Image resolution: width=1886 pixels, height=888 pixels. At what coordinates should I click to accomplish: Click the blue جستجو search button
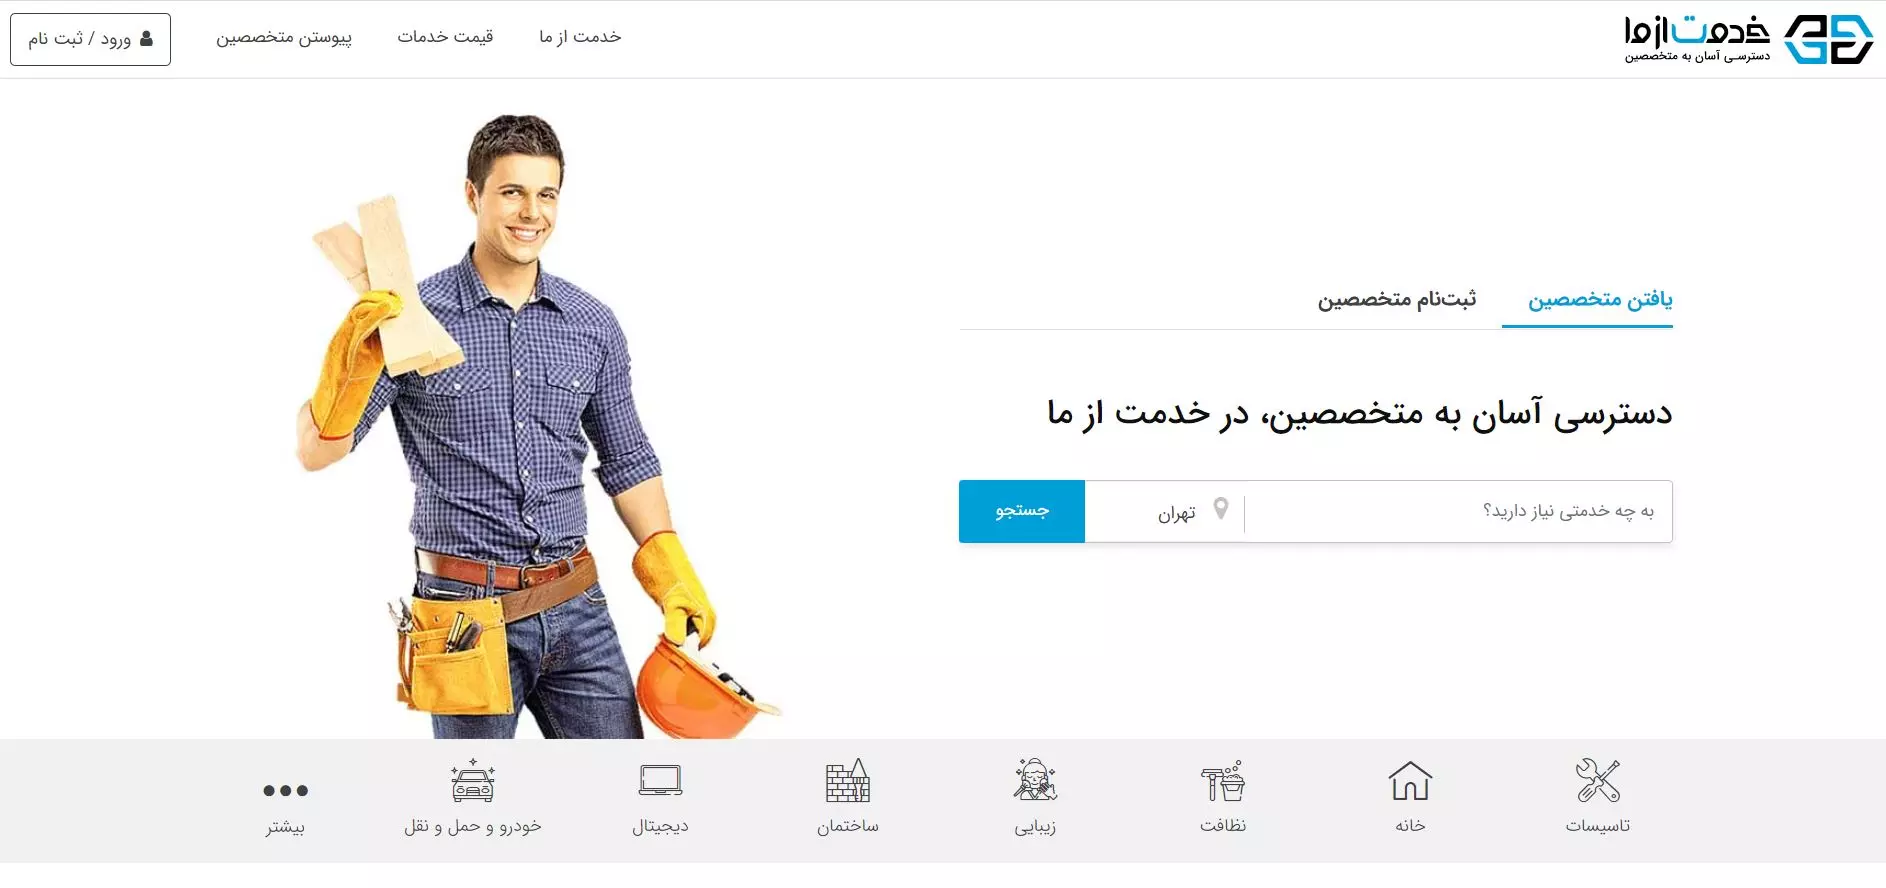point(1022,511)
